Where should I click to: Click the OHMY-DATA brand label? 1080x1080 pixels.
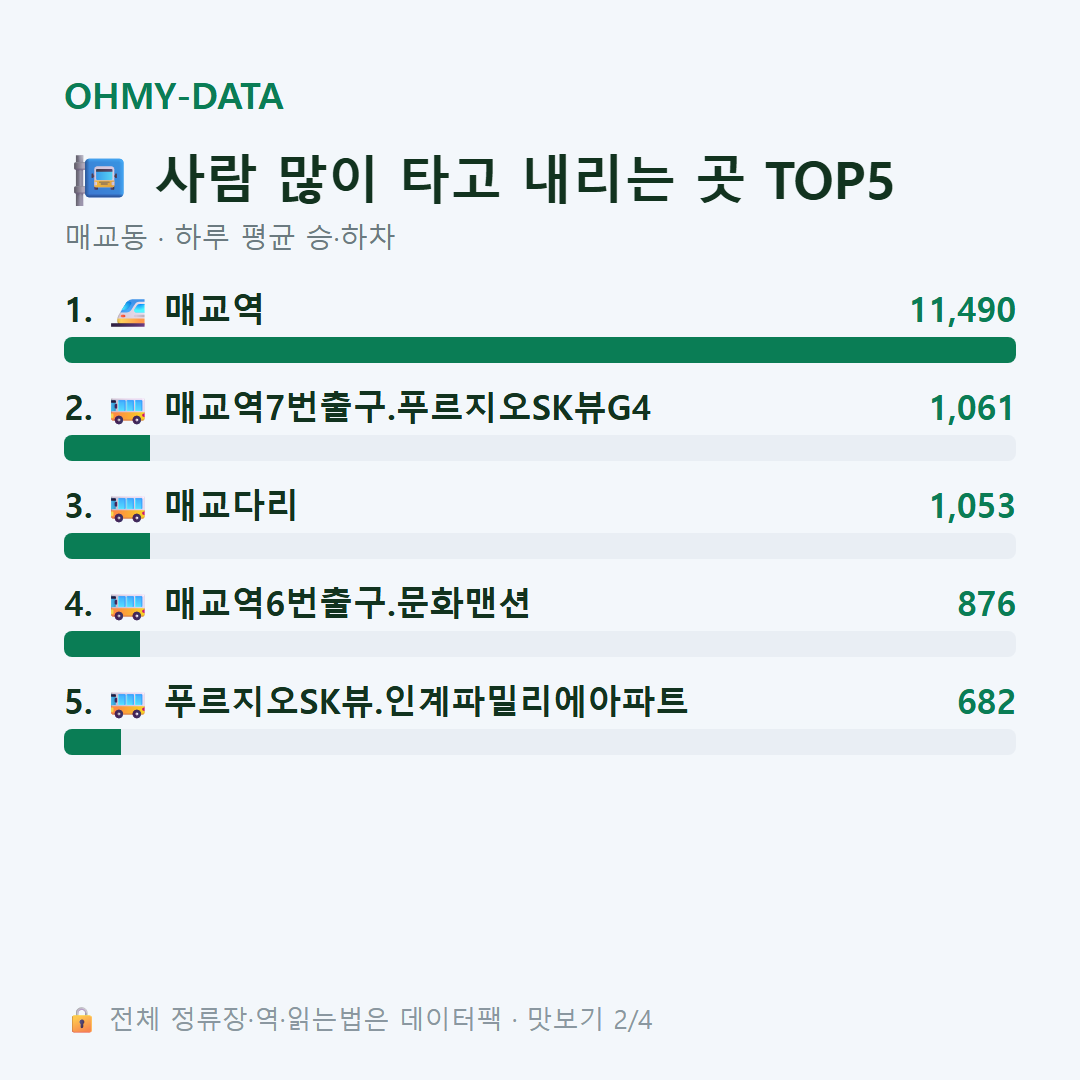[x=174, y=96]
